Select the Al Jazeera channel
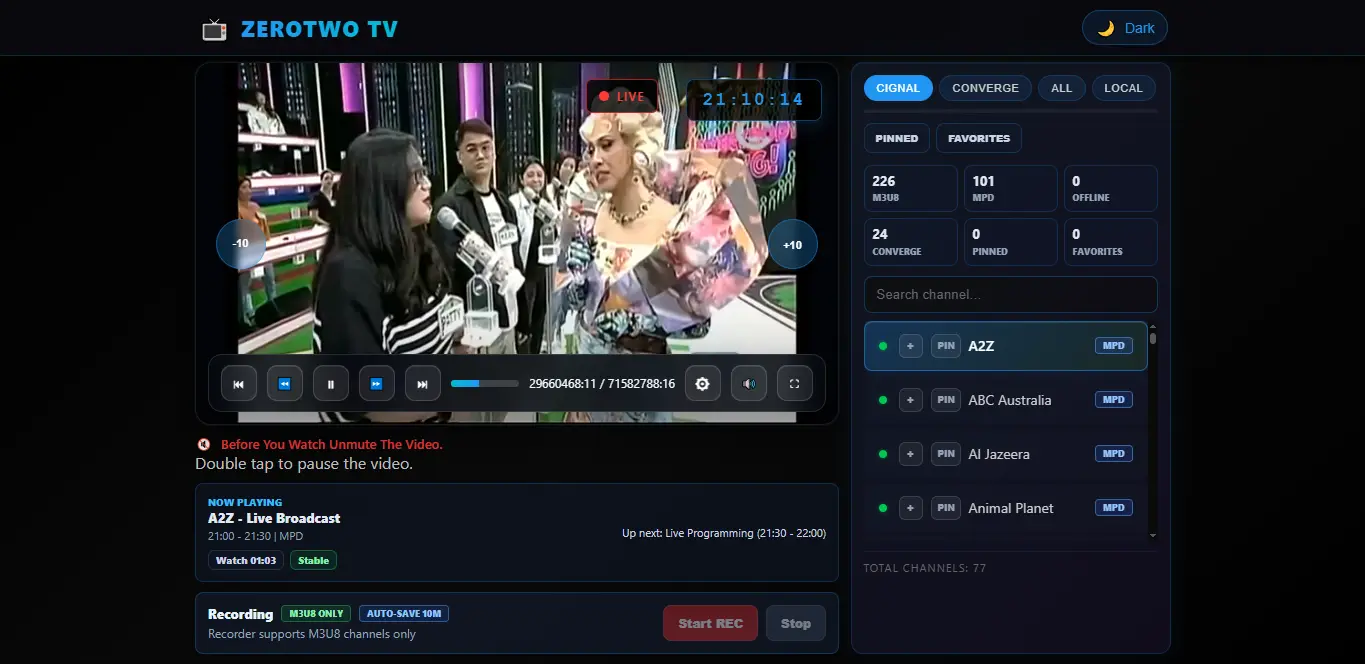The width and height of the screenshot is (1365, 664). click(x=1006, y=454)
